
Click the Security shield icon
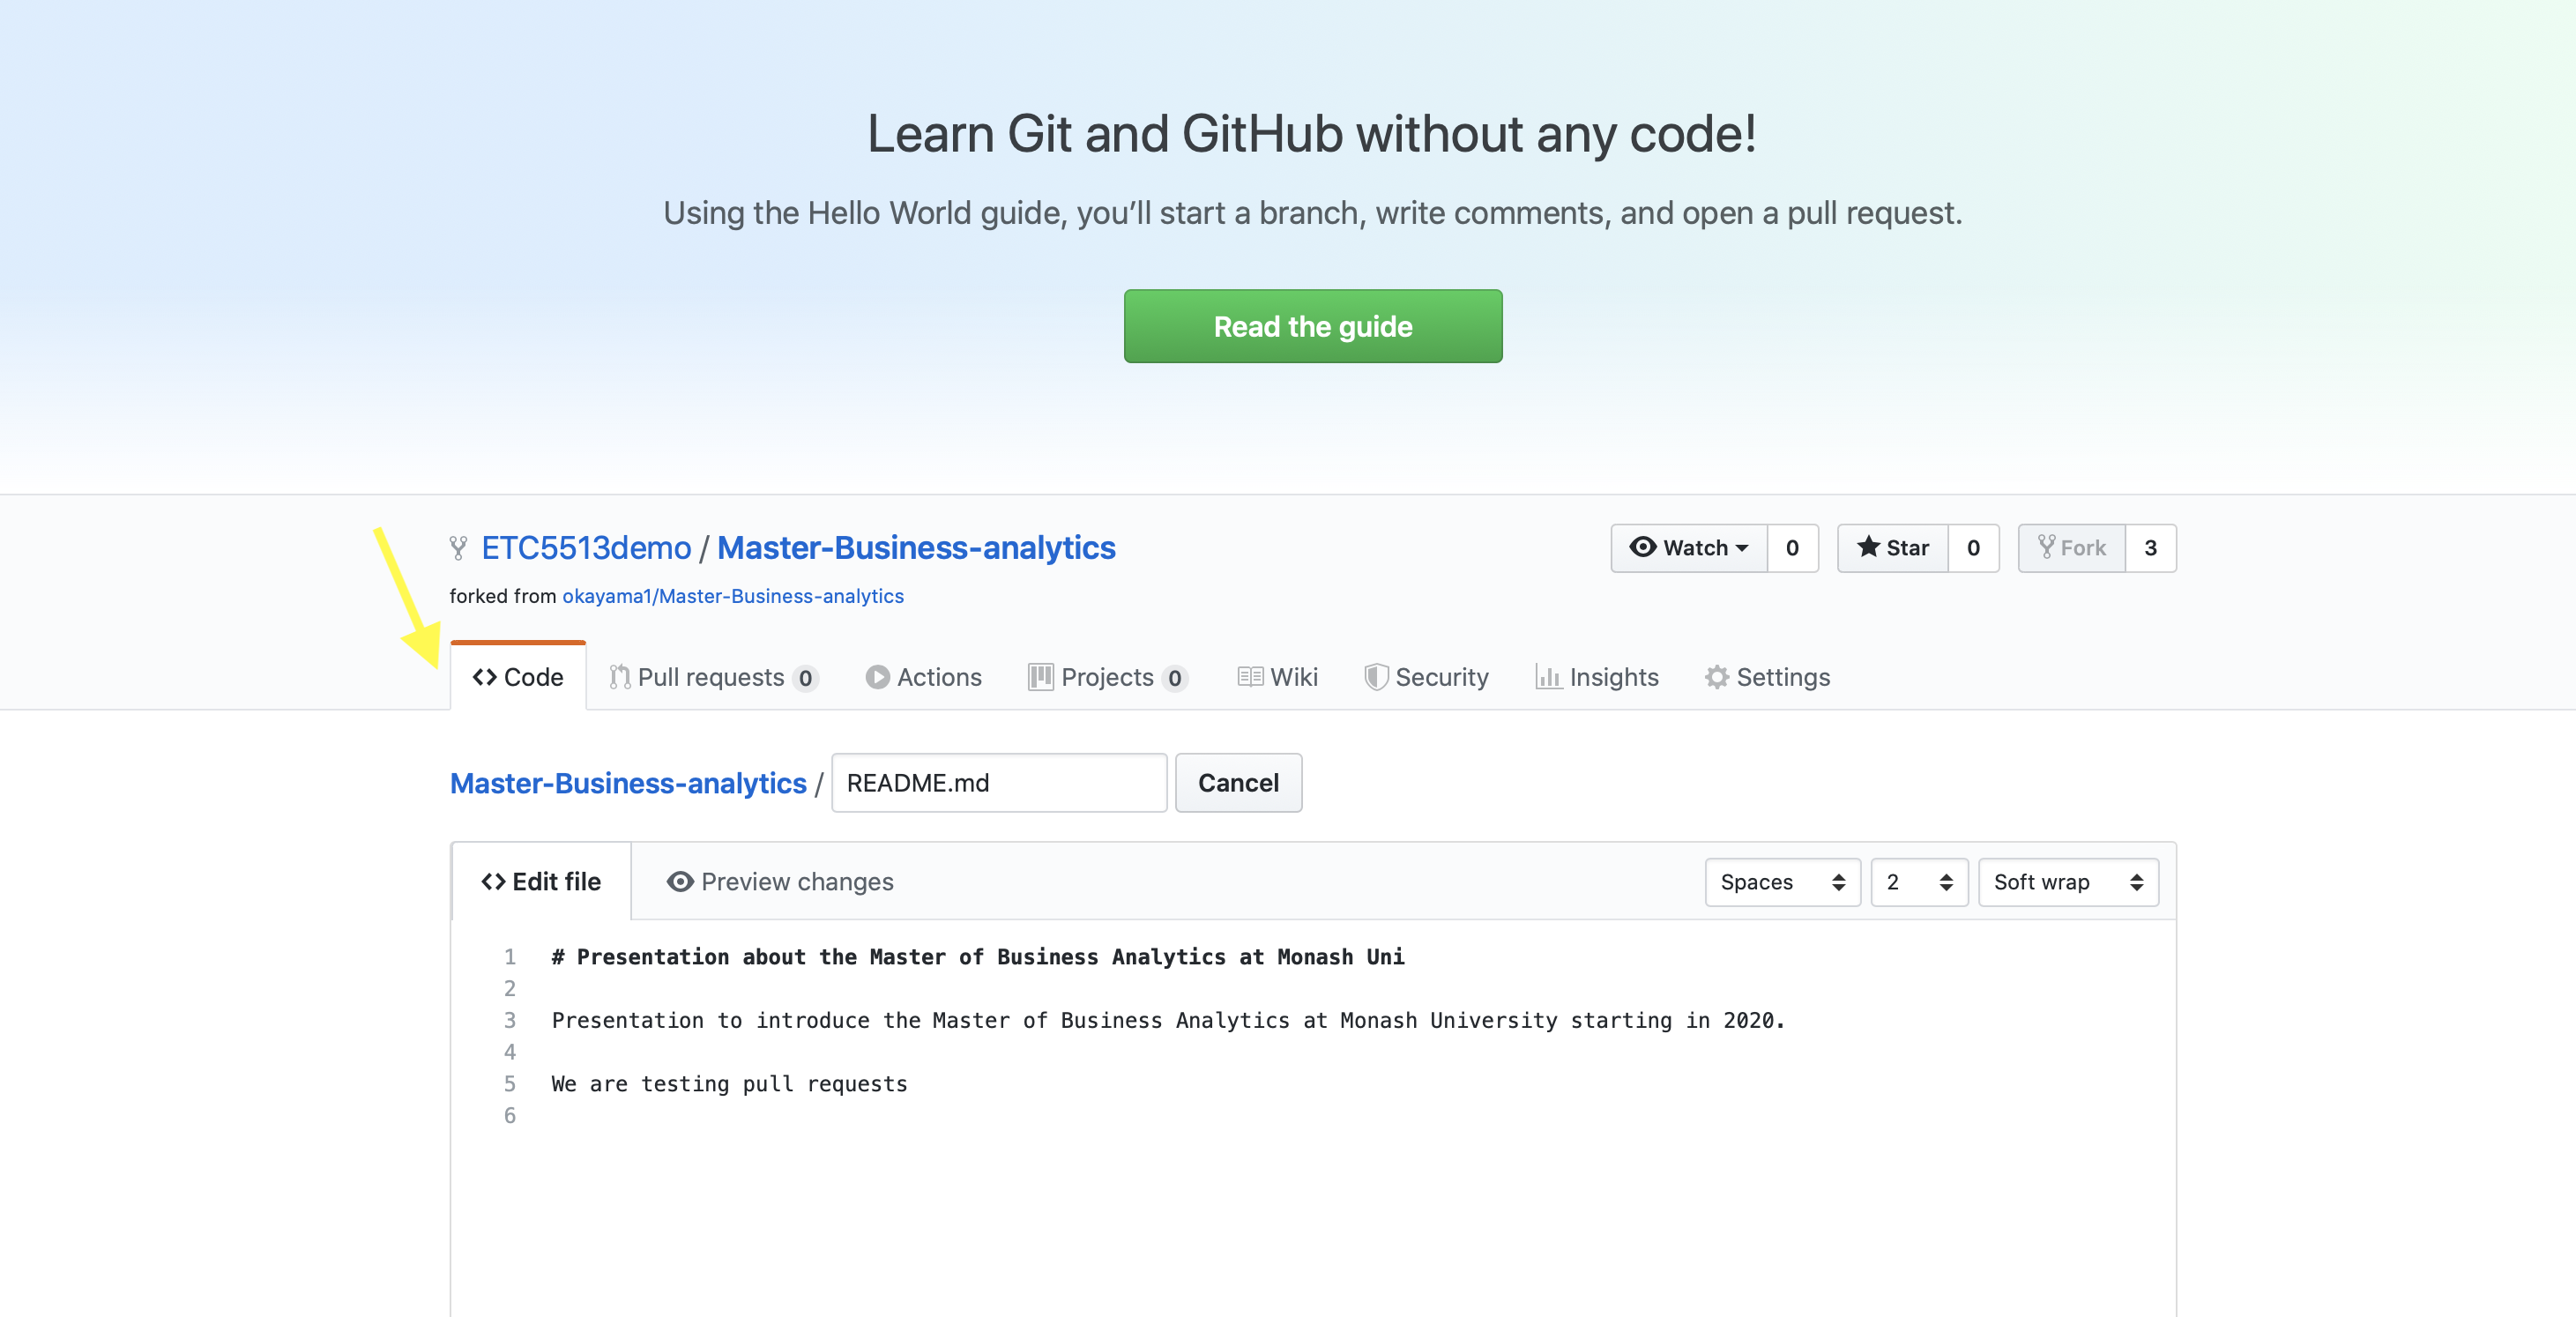click(1376, 677)
